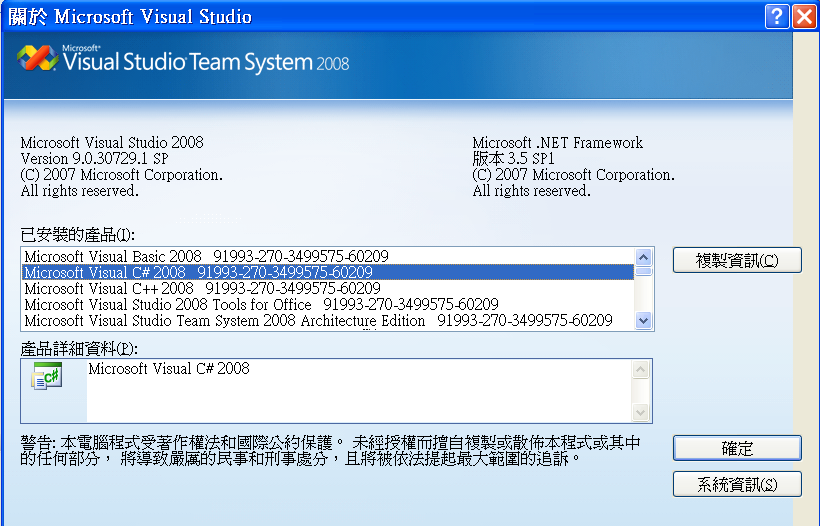
Task: Click installed products list scroll up arrow
Action: (644, 257)
